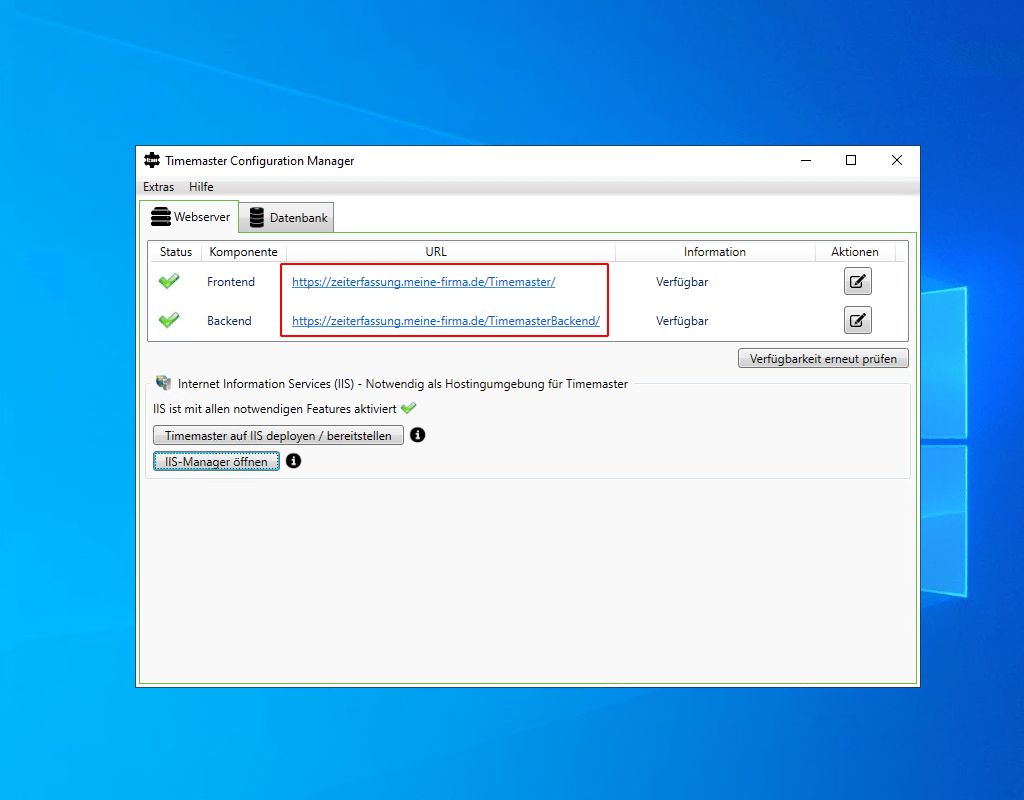Screen dimensions: 1024x800
Task: Open the Hilfe menu
Action: pyautogui.click(x=201, y=187)
